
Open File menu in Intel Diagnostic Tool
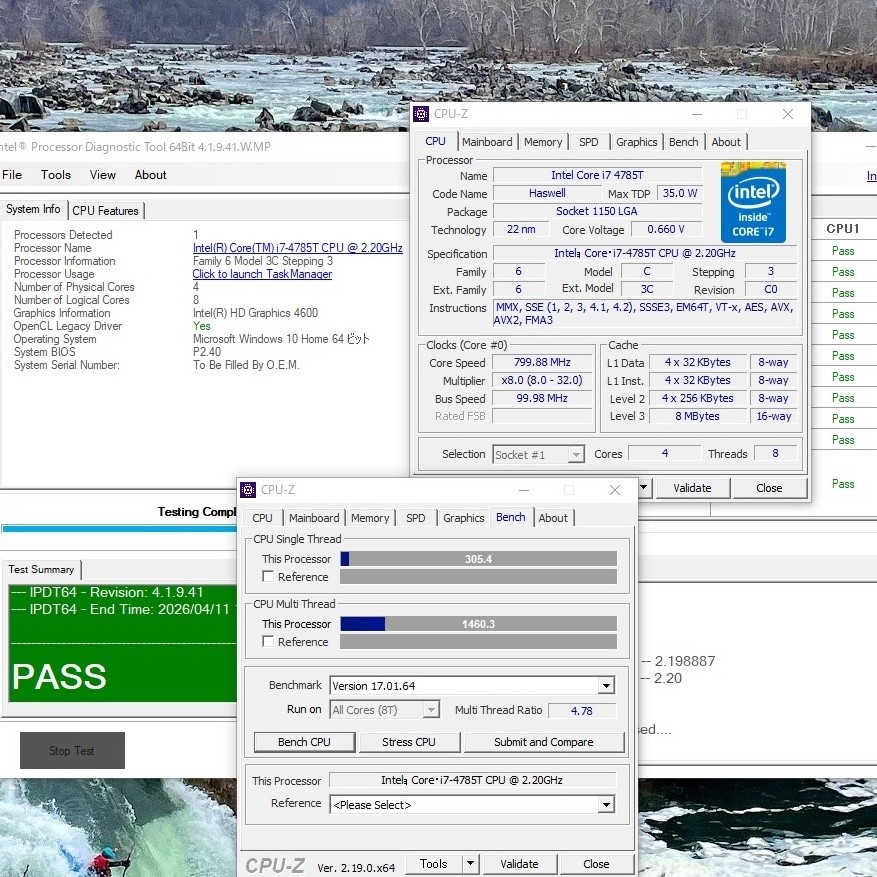[x=12, y=175]
